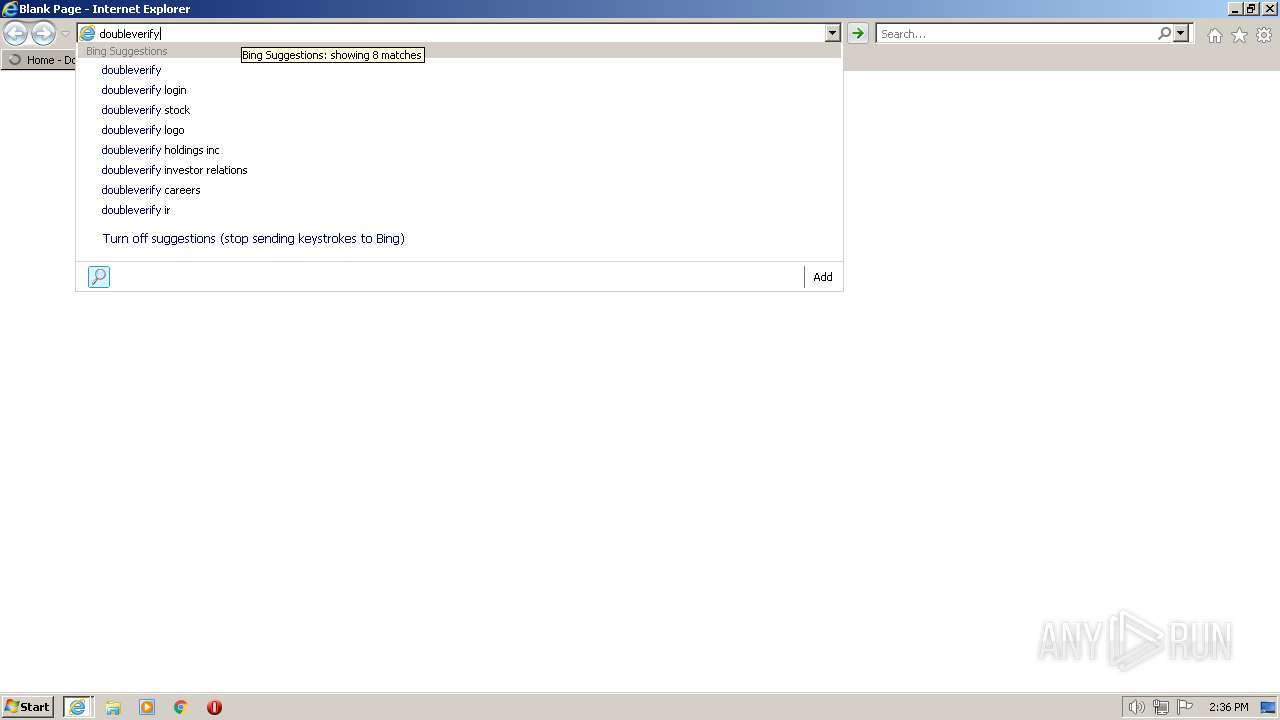Click the IE logo in title bar
This screenshot has width=1280, height=720.
tap(10, 9)
